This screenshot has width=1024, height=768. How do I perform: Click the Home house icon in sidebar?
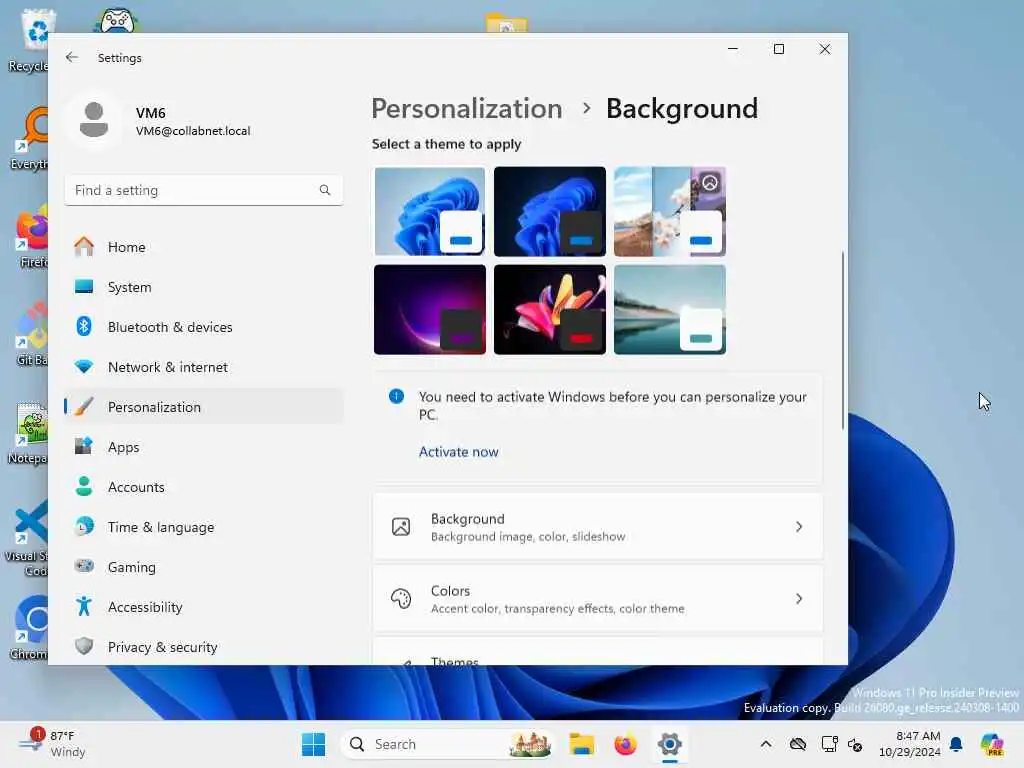[x=84, y=247]
